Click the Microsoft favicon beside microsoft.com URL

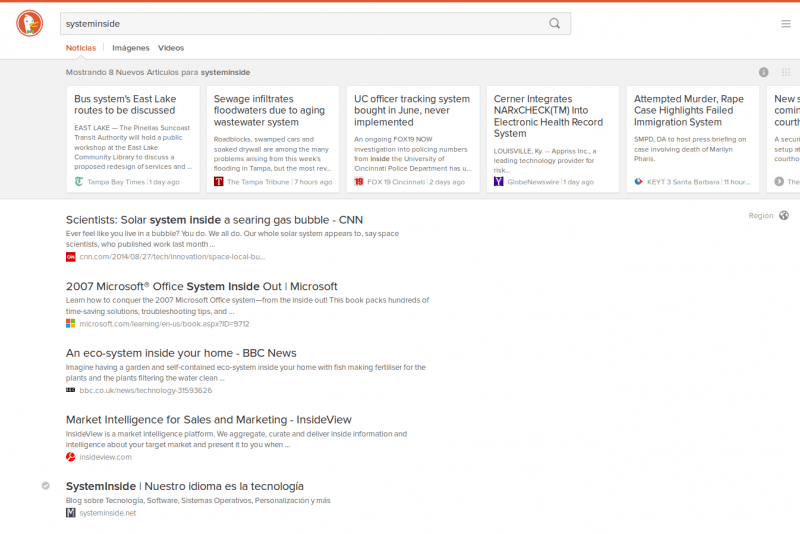coord(70,323)
